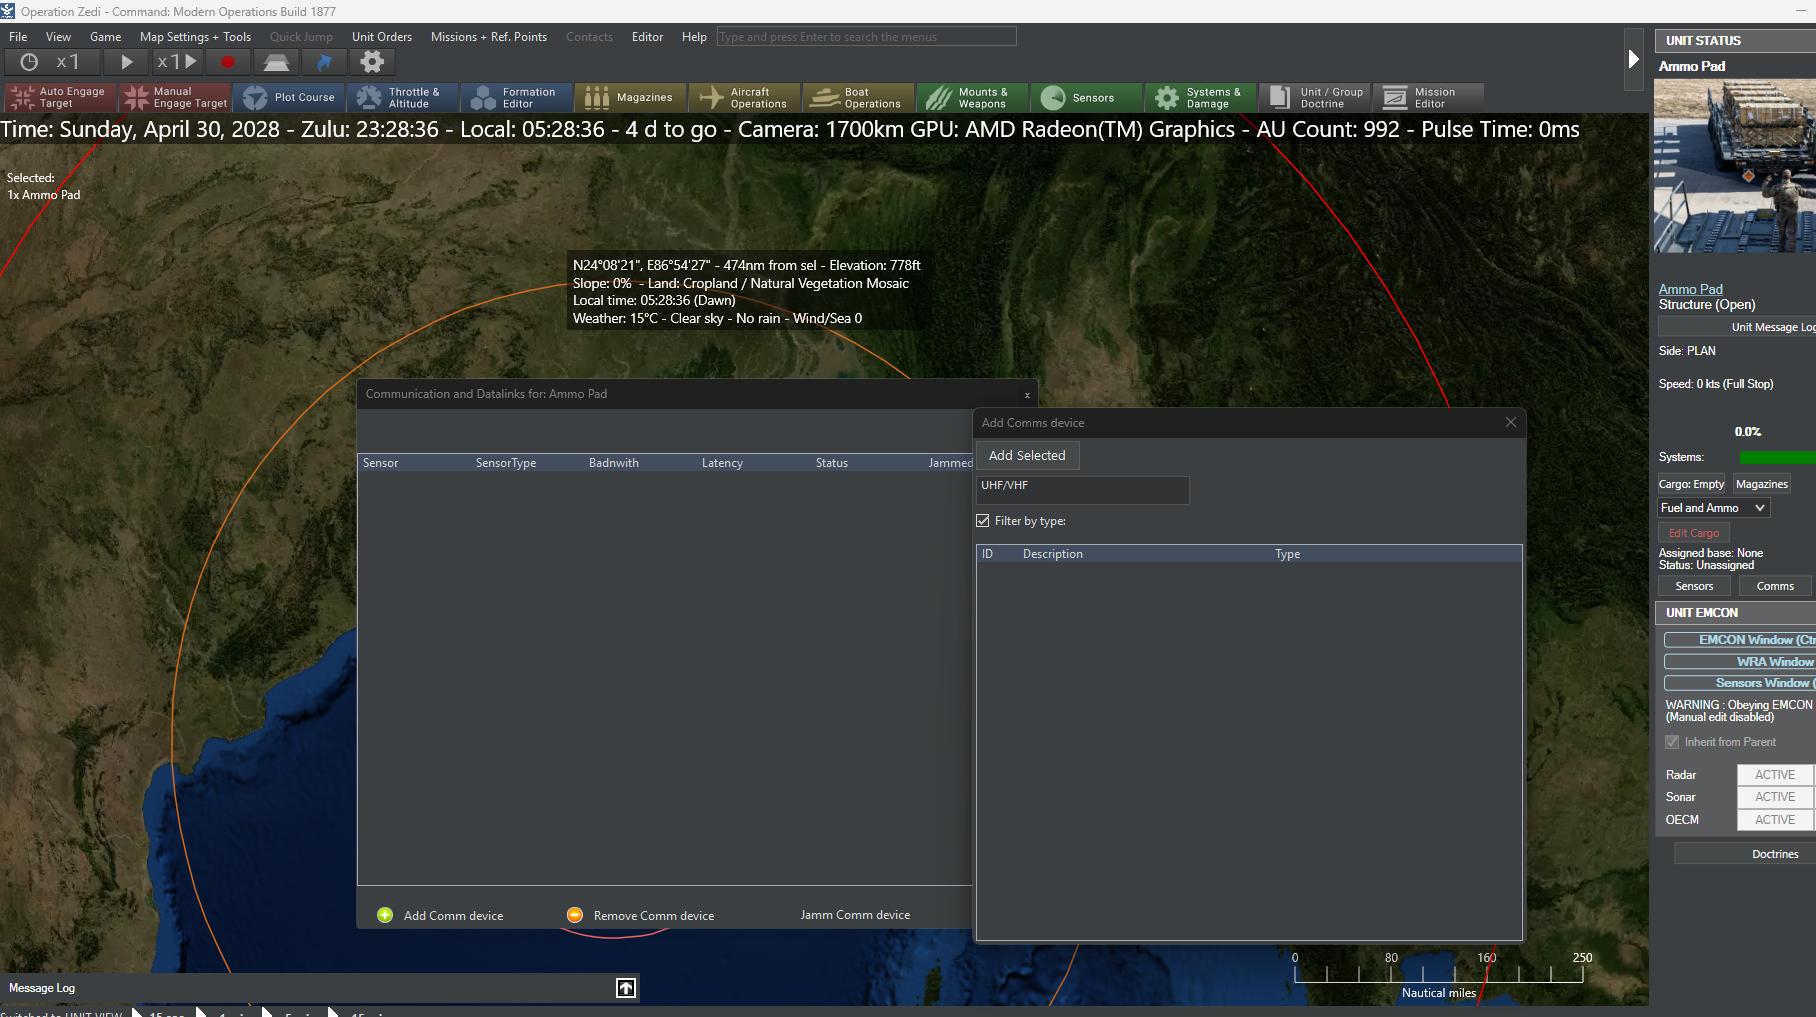
Task: Click the x1 step-forward speed button
Action: pyautogui.click(x=177, y=62)
